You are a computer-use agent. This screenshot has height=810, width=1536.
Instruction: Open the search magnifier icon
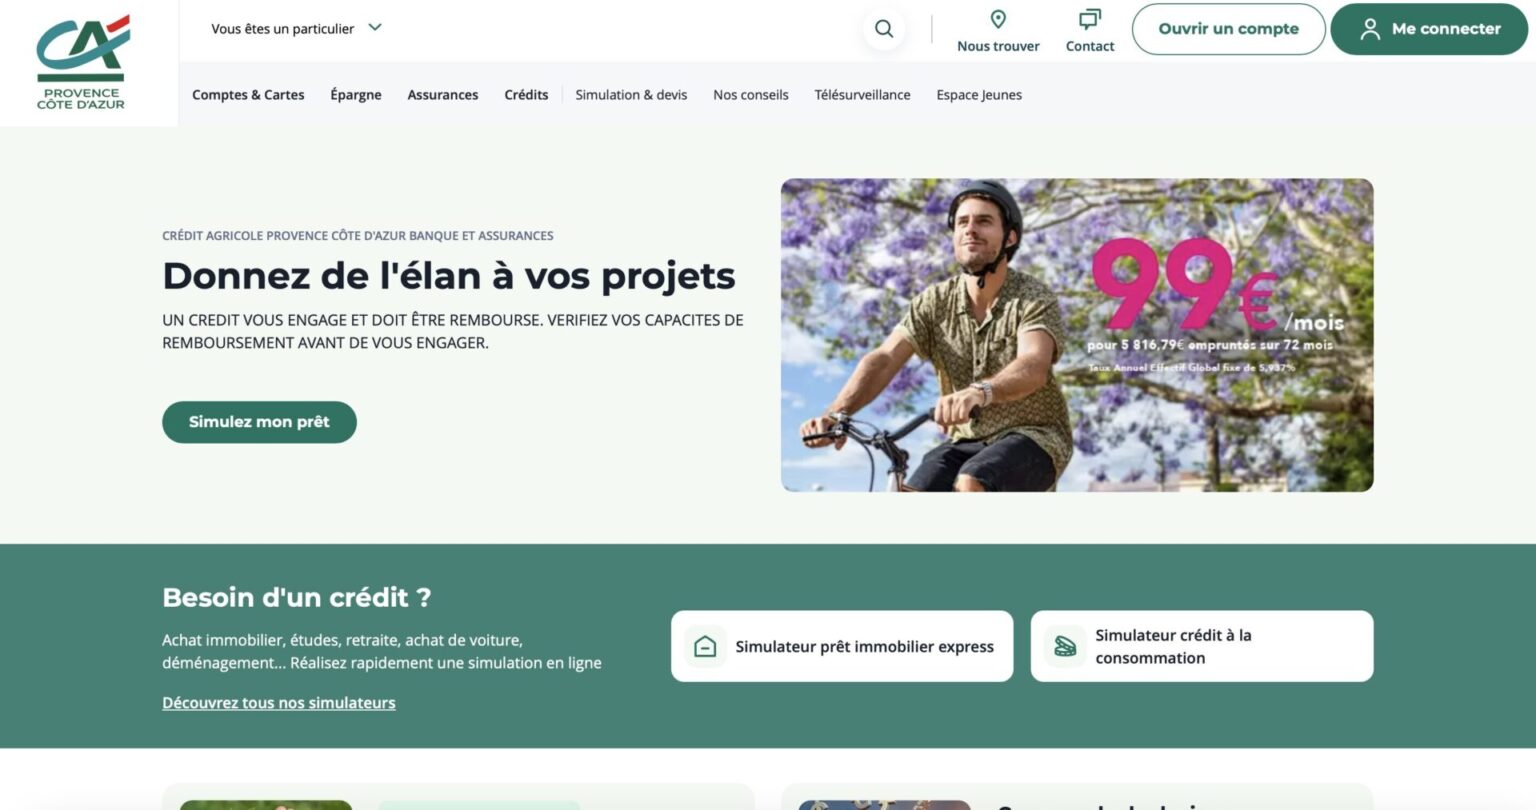click(883, 28)
